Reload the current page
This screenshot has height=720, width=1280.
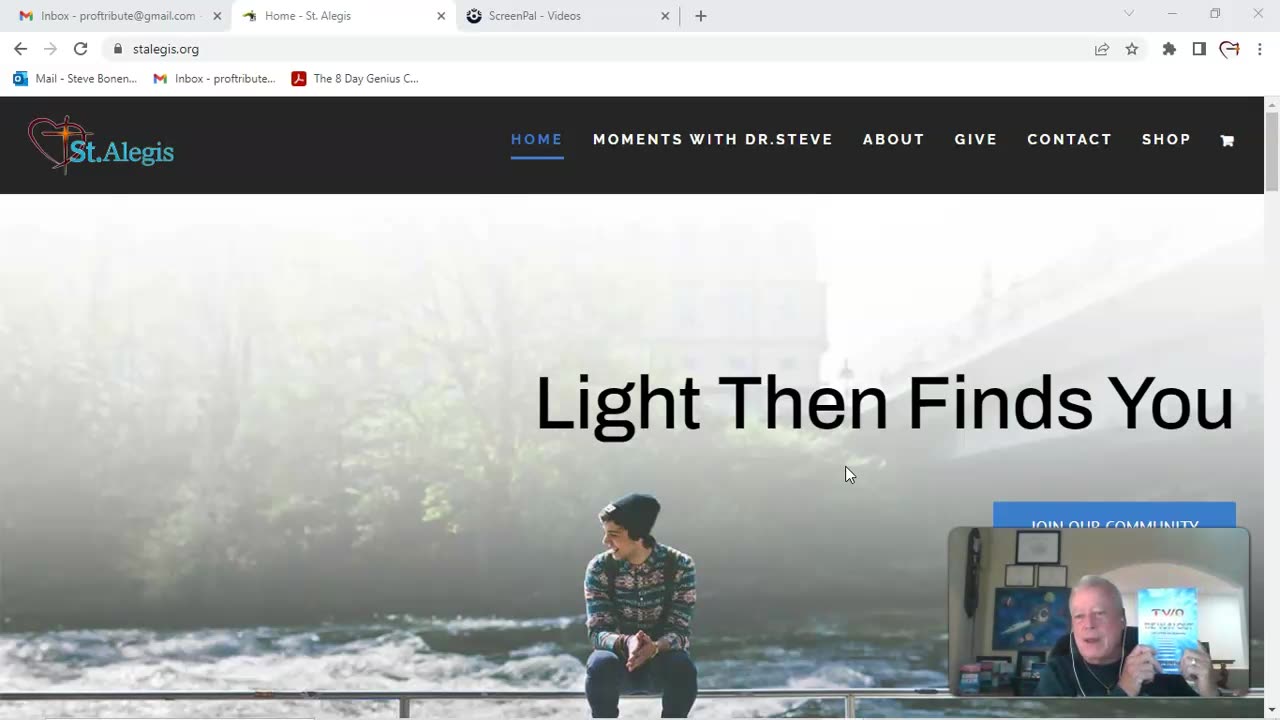(81, 49)
